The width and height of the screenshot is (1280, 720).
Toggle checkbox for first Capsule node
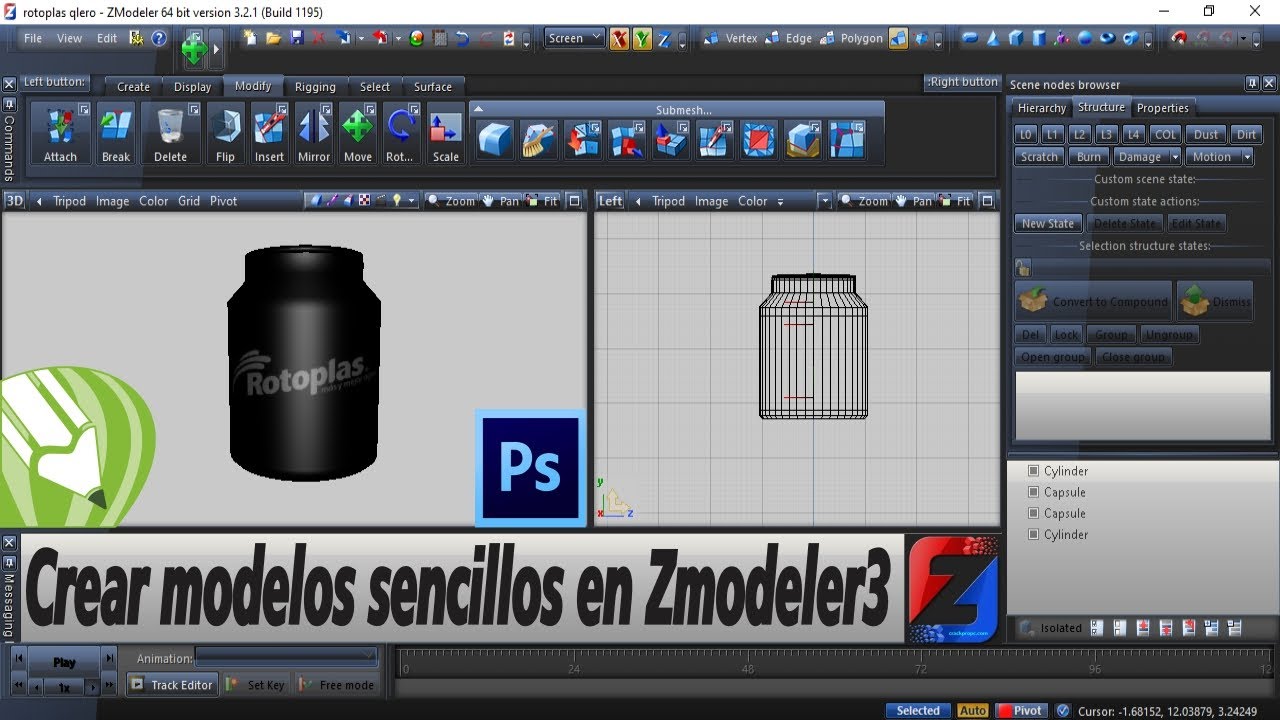[1034, 492]
